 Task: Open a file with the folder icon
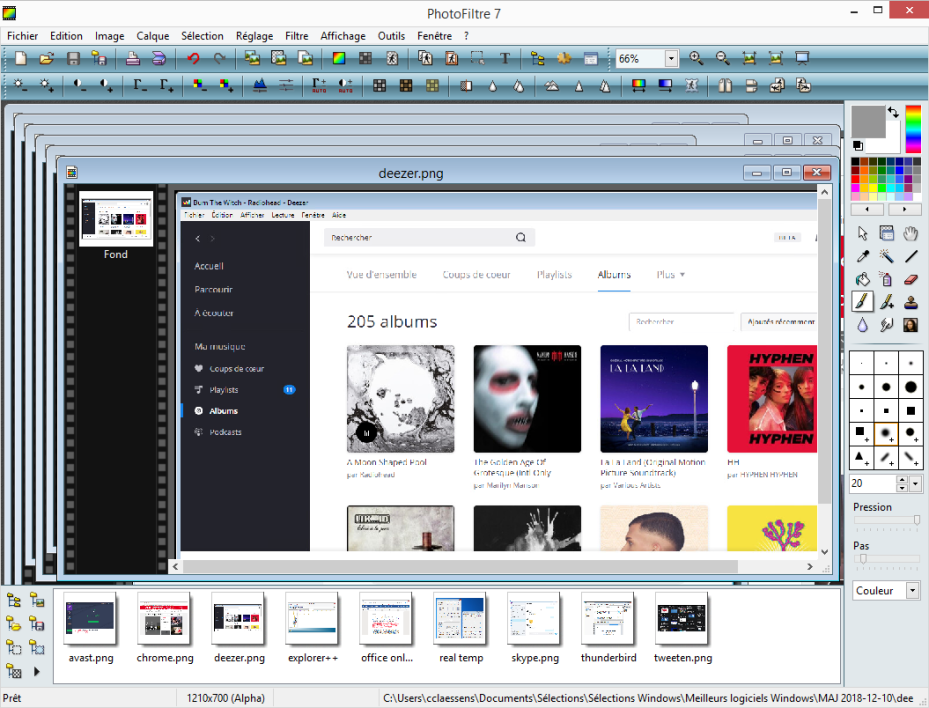46,59
